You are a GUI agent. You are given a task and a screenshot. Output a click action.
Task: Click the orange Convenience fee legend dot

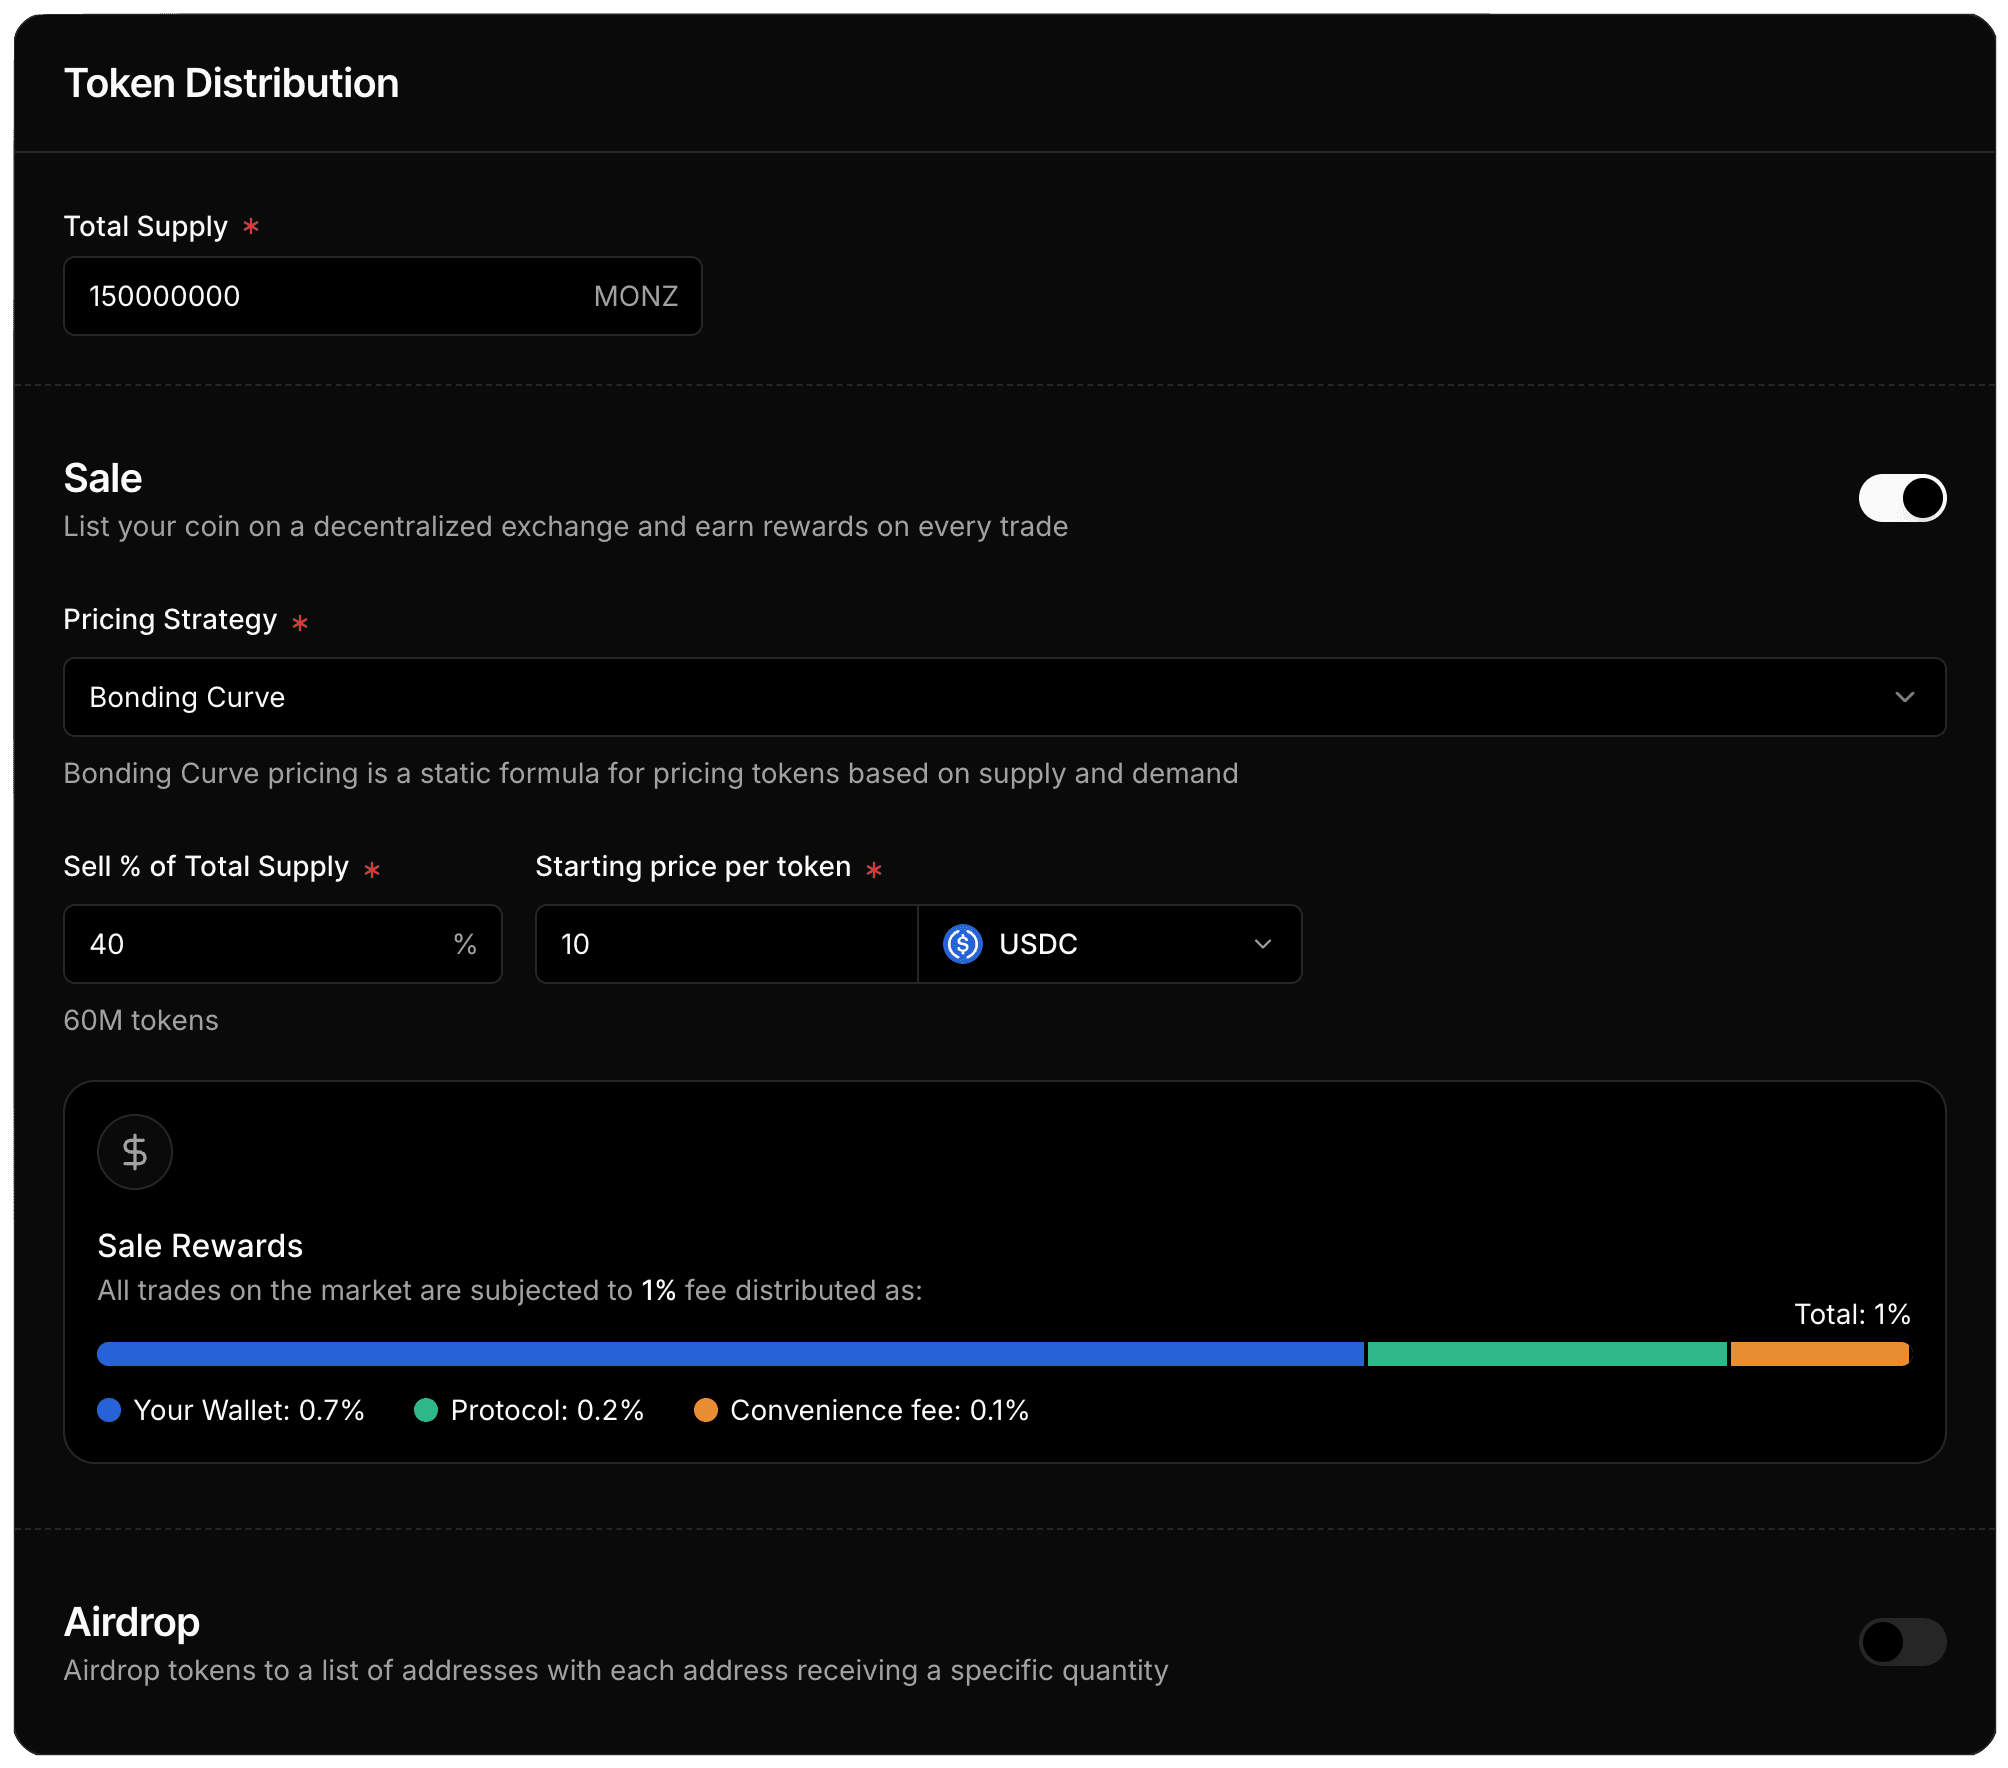[x=706, y=1410]
